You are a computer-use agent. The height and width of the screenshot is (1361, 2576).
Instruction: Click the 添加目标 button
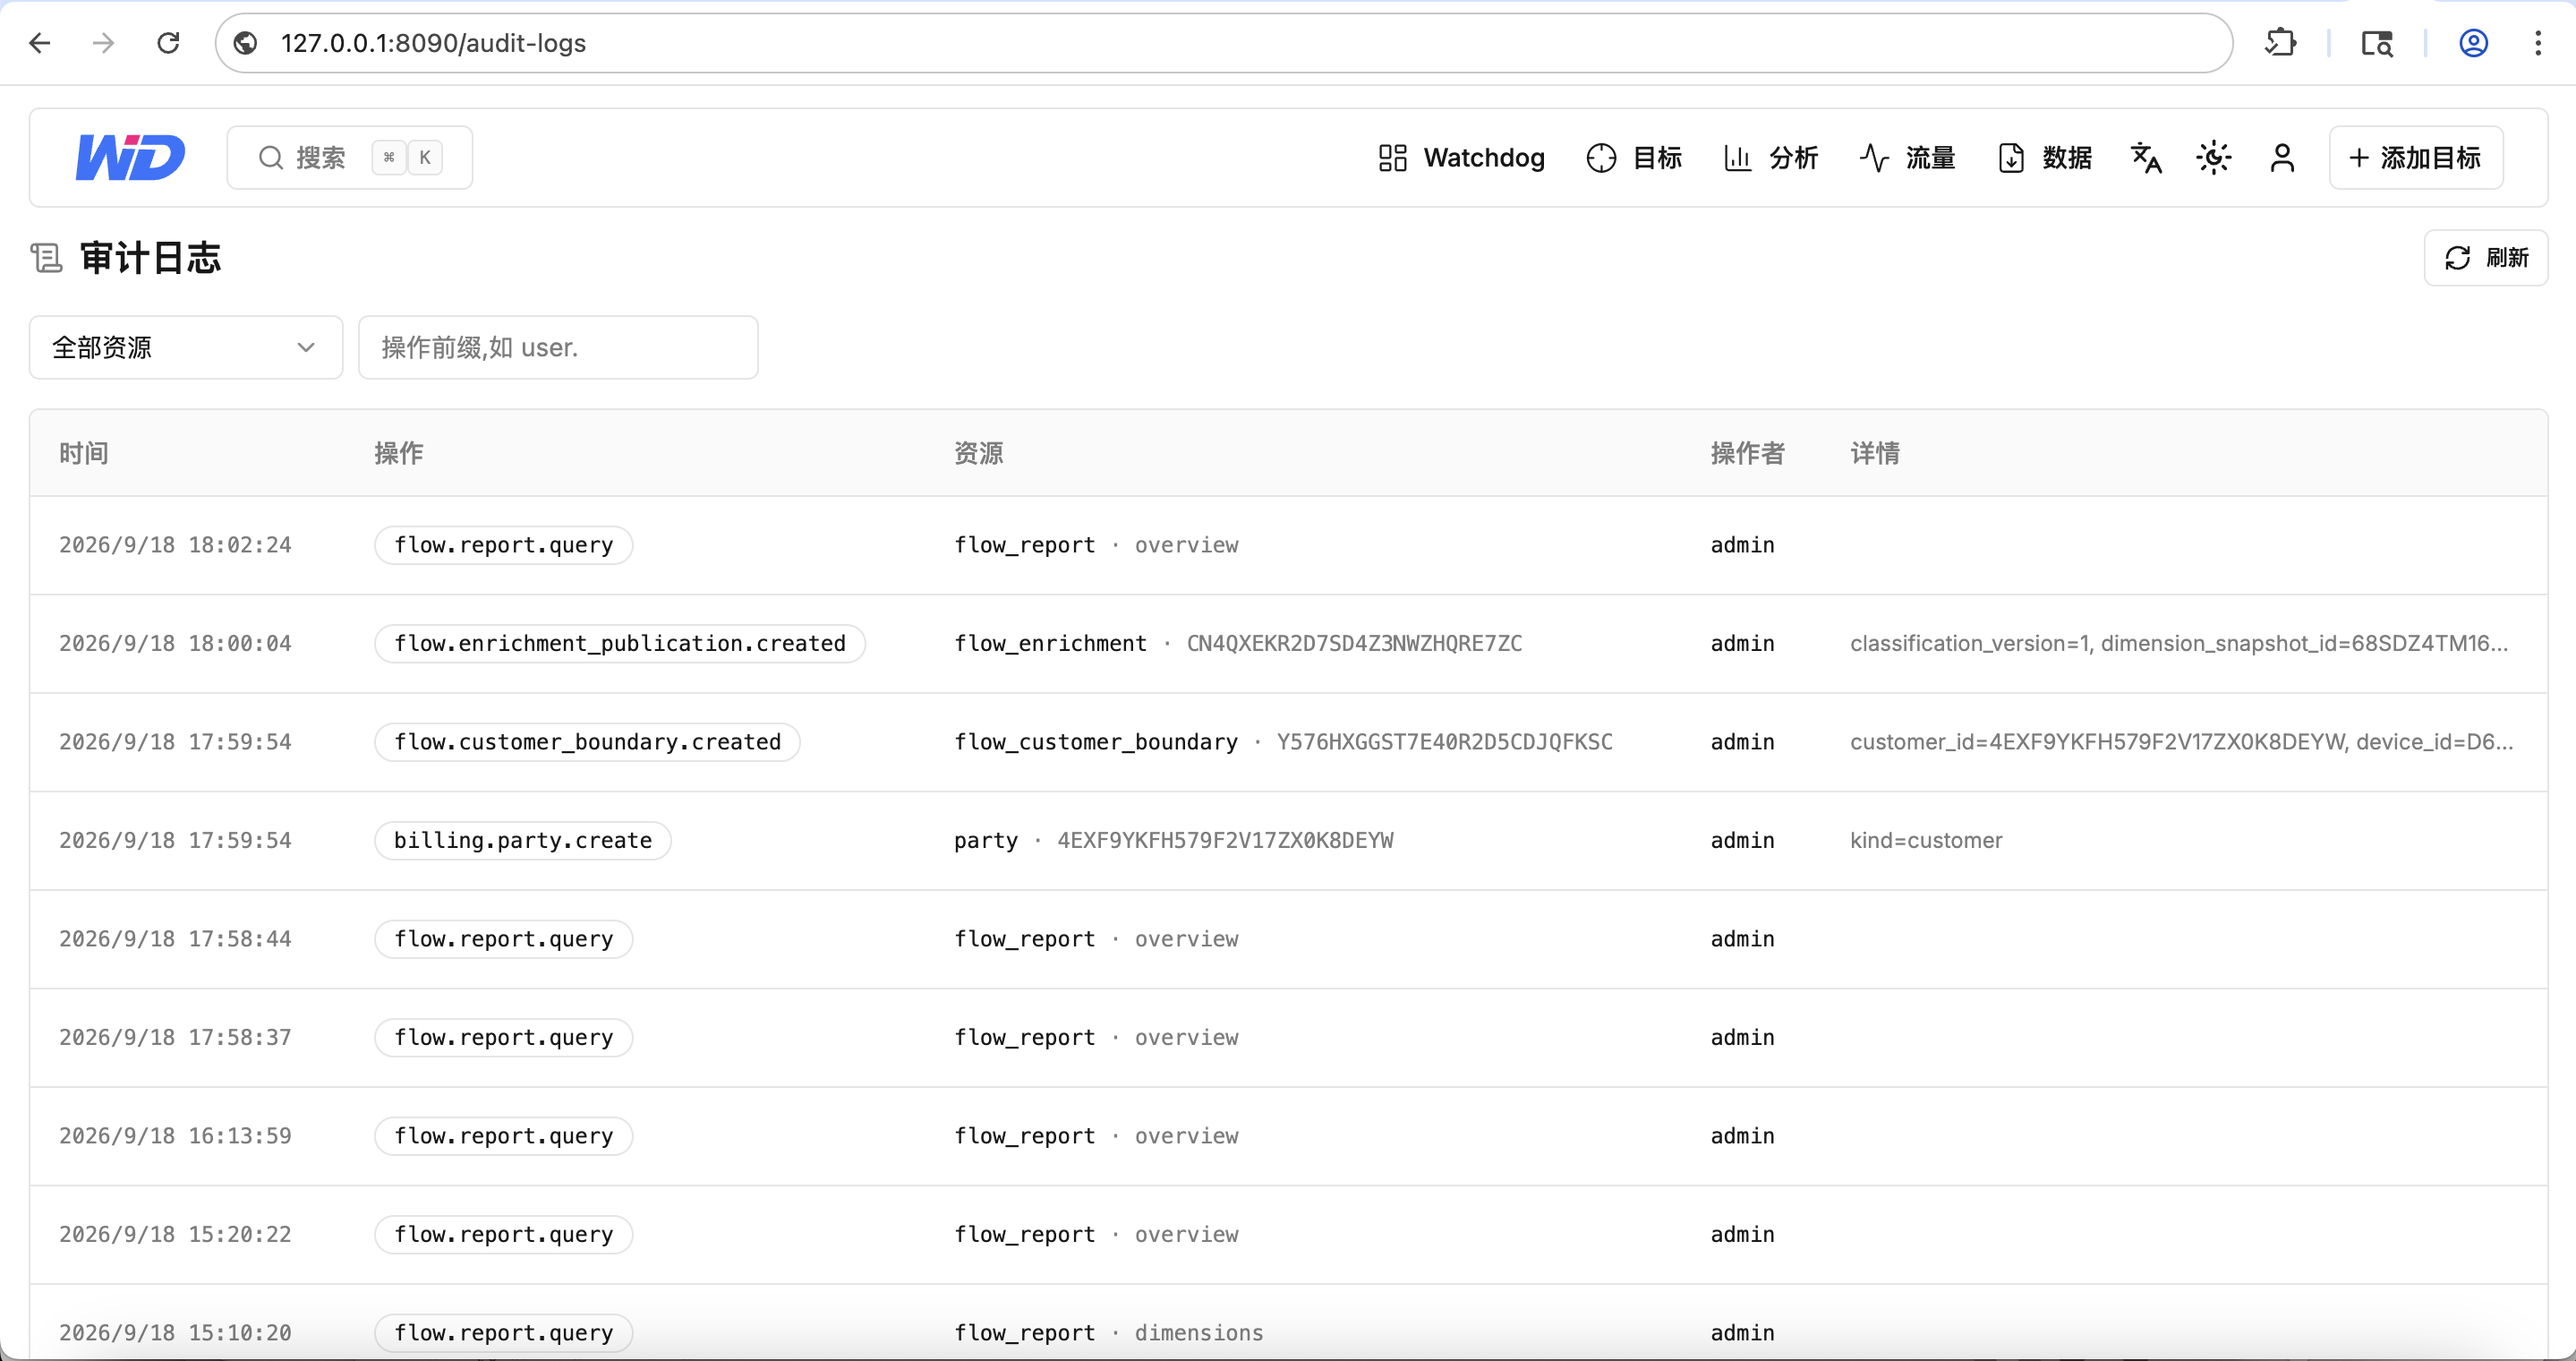(2415, 158)
